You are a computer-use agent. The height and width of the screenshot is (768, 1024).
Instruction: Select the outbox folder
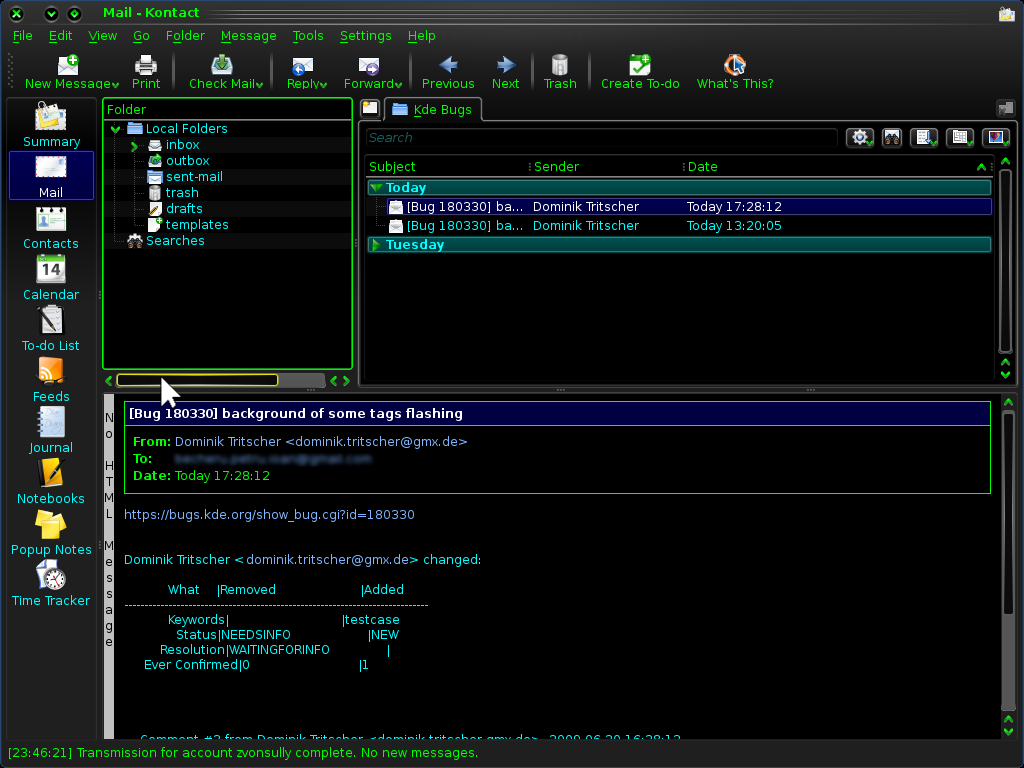tap(187, 161)
